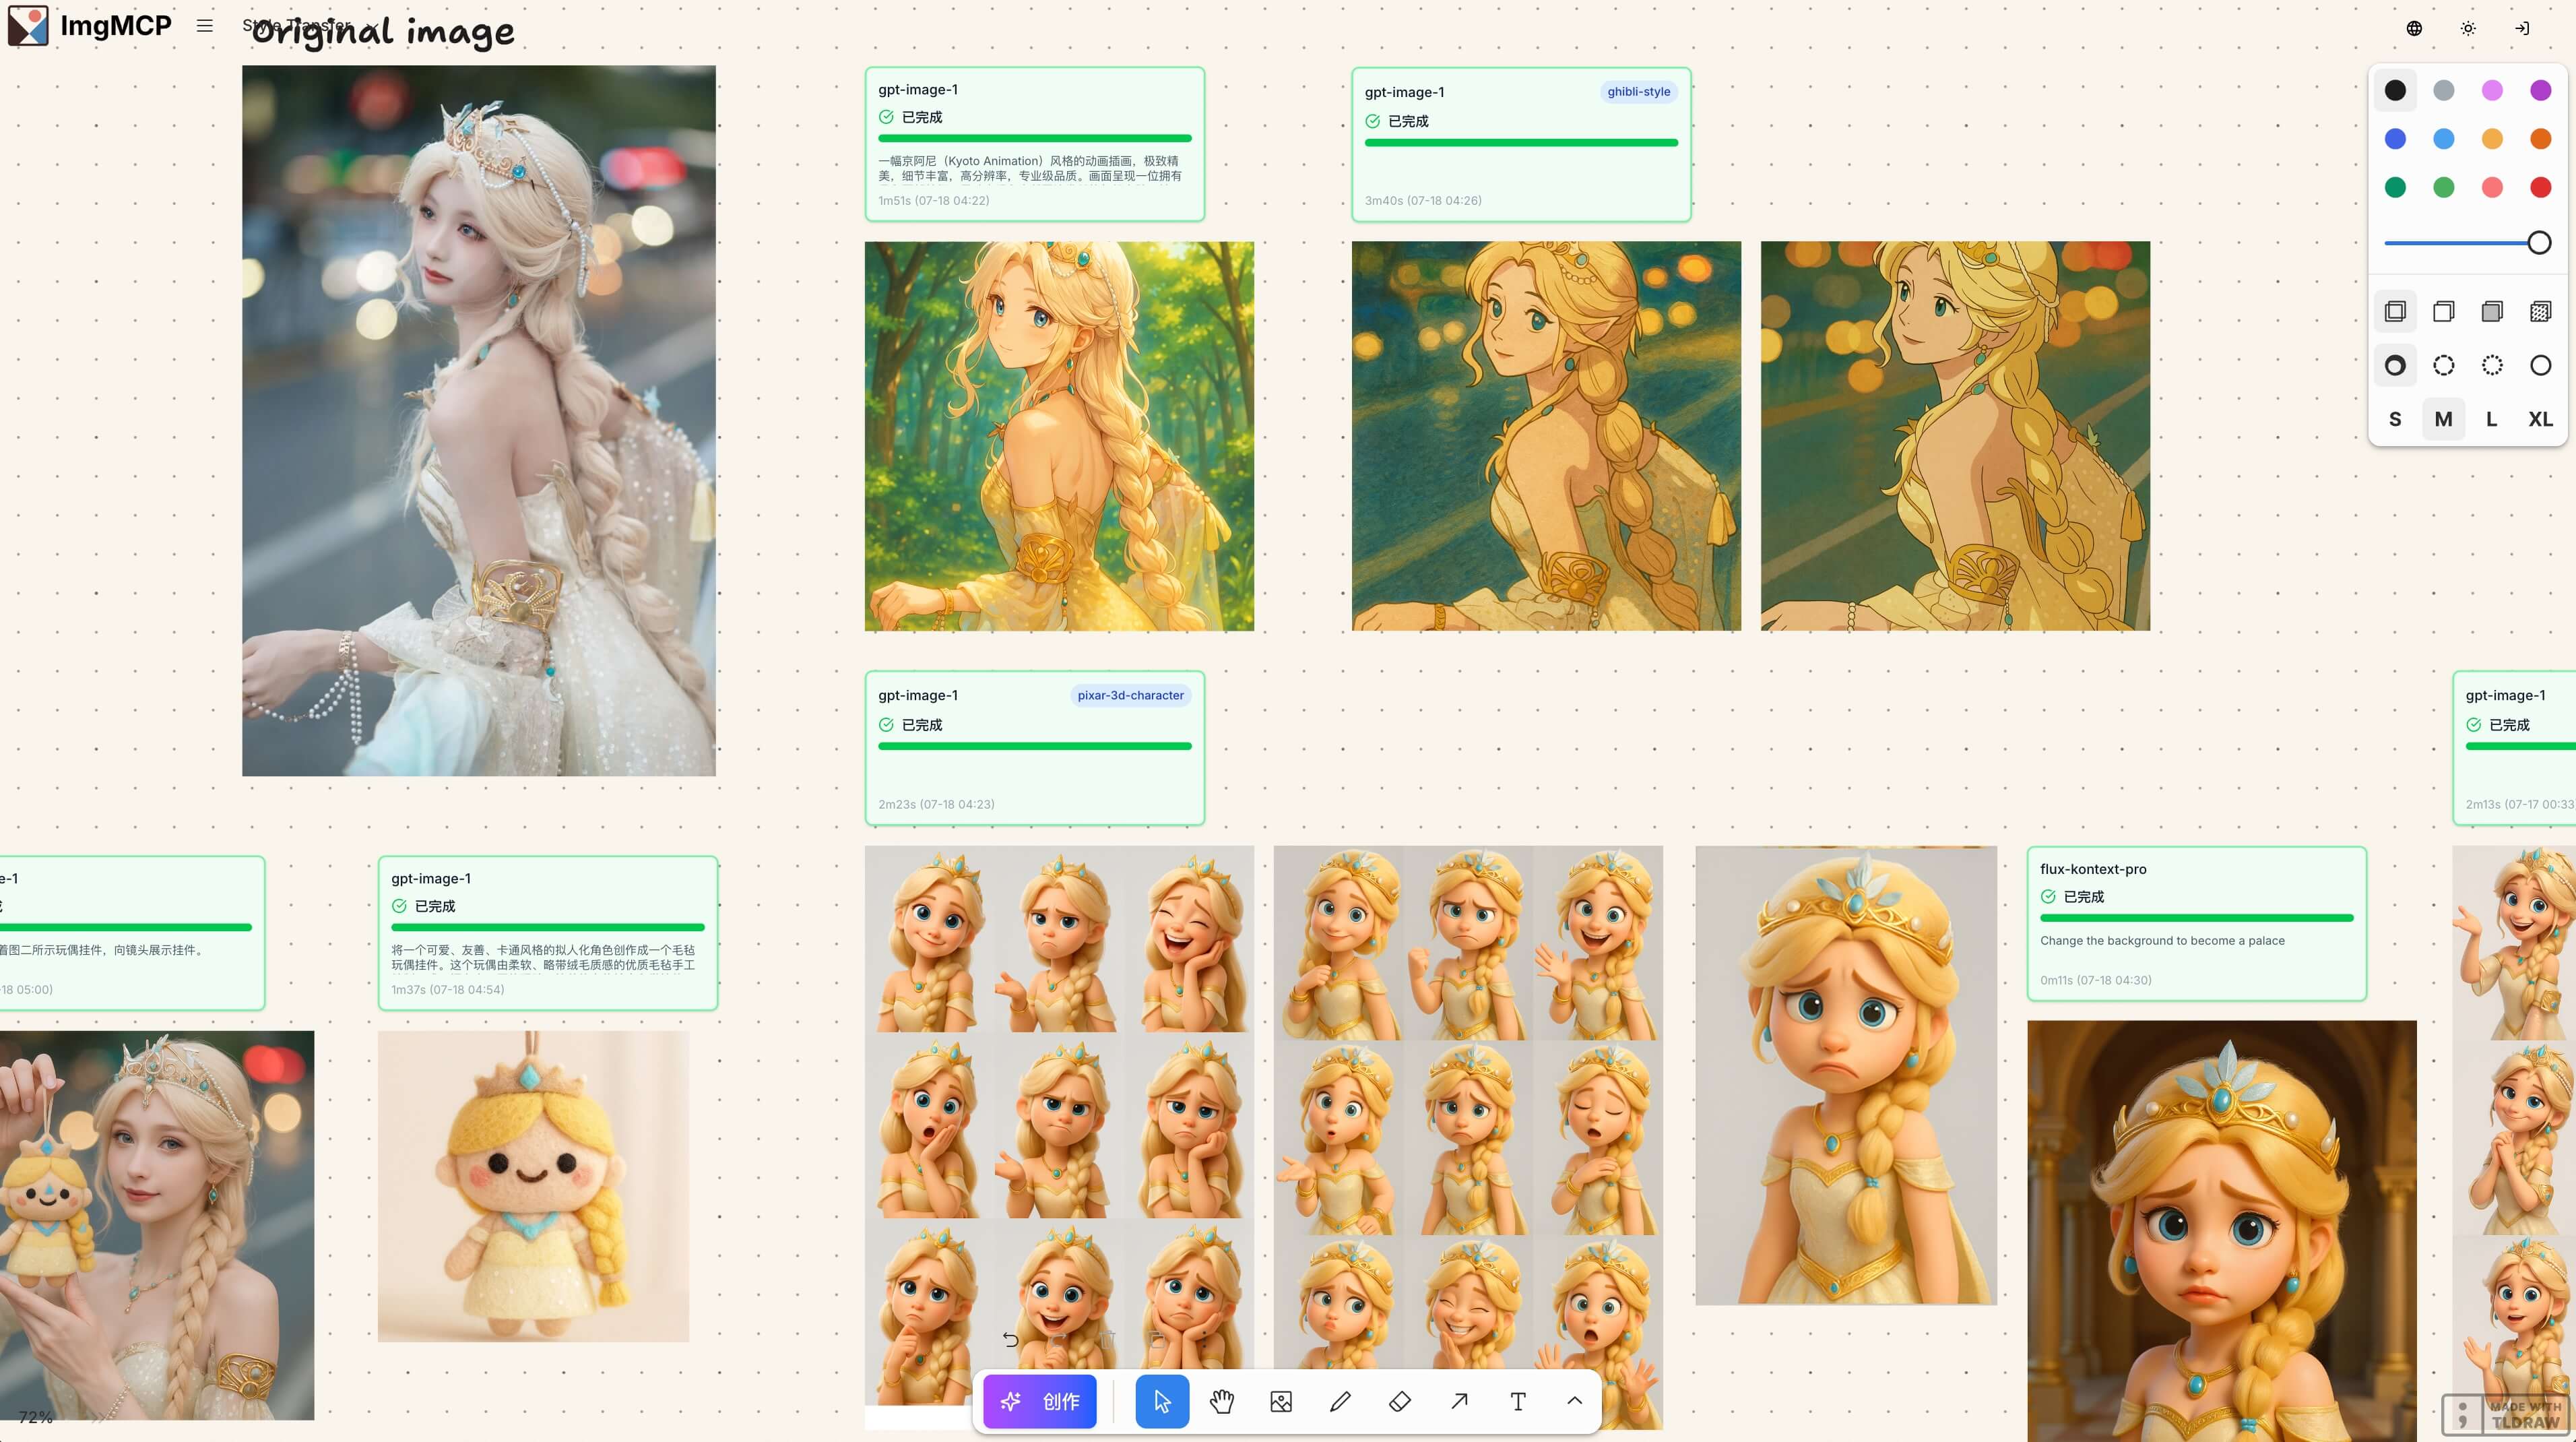Screen dimensions: 2576x1442
Task: Select the light red color swatch
Action: pyautogui.click(x=2492, y=187)
